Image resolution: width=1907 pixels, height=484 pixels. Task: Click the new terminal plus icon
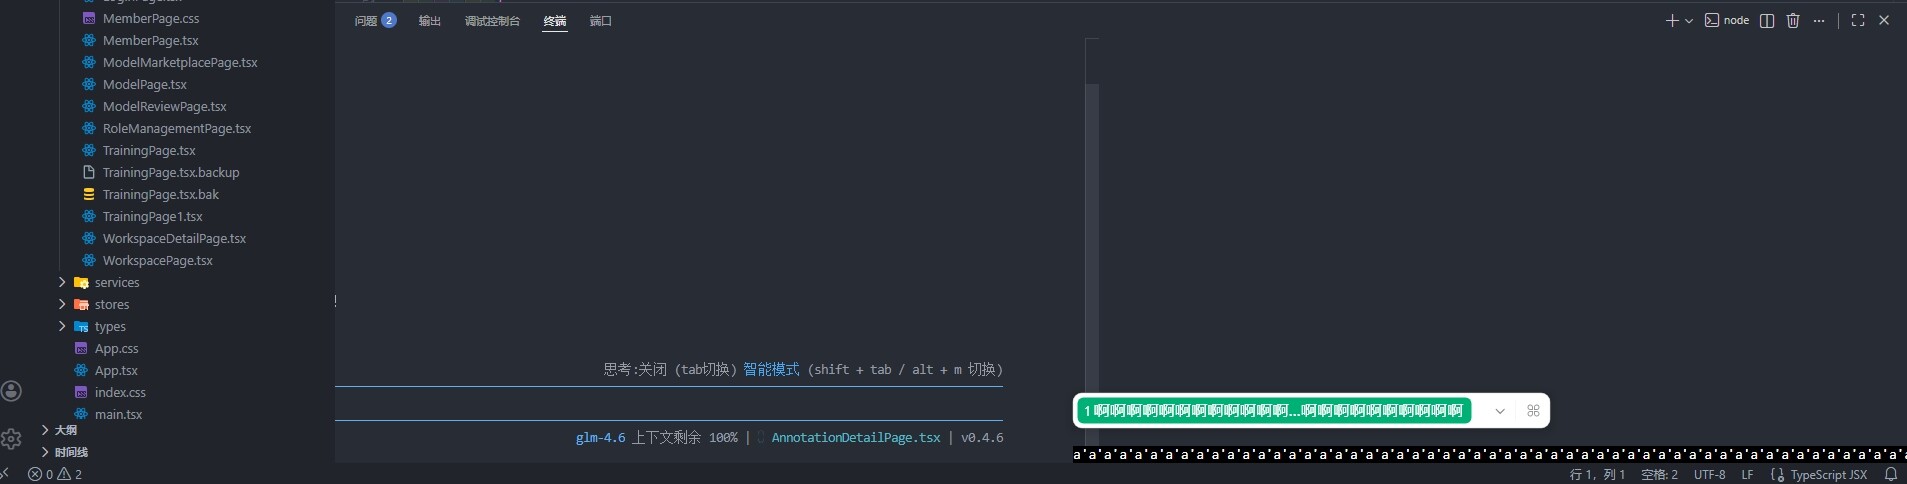(x=1671, y=21)
